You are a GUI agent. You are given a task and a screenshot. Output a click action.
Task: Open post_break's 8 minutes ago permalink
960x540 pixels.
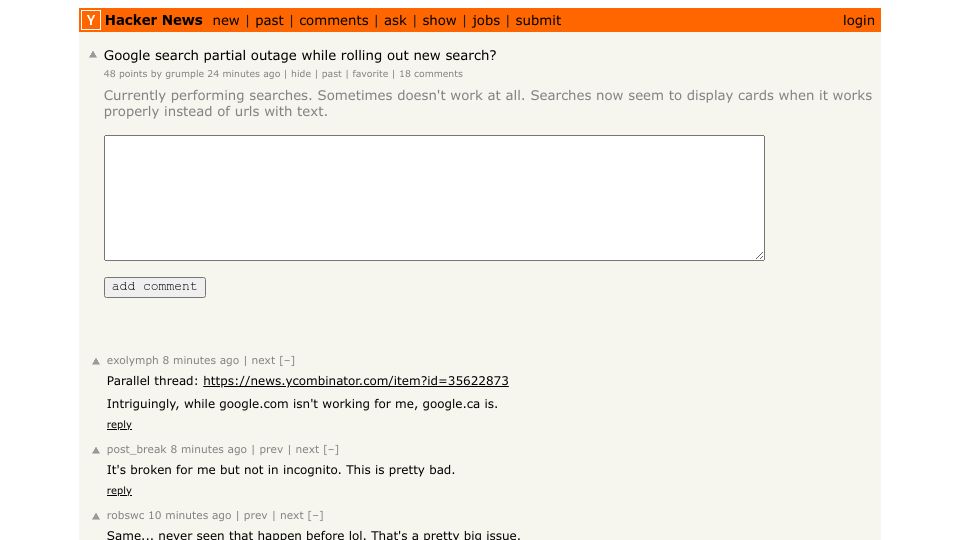209,449
